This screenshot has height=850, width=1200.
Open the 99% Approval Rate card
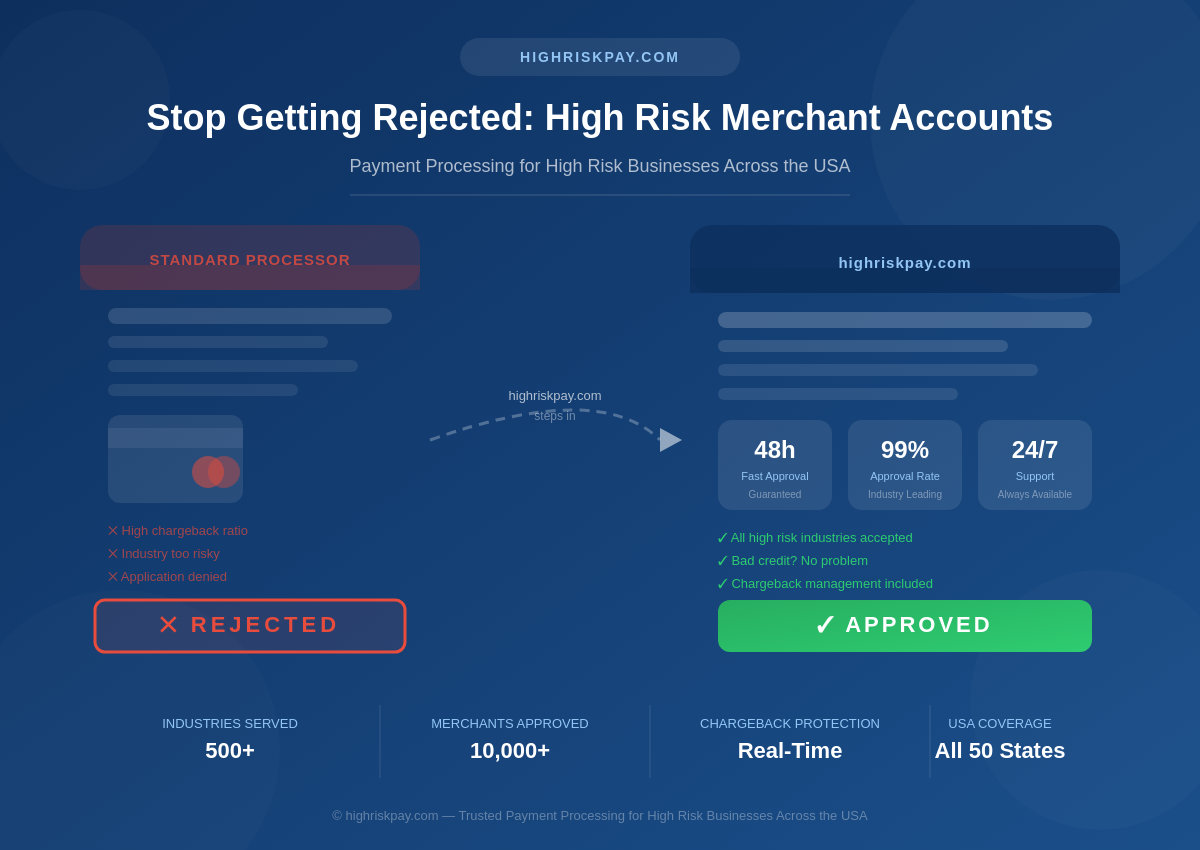click(905, 465)
